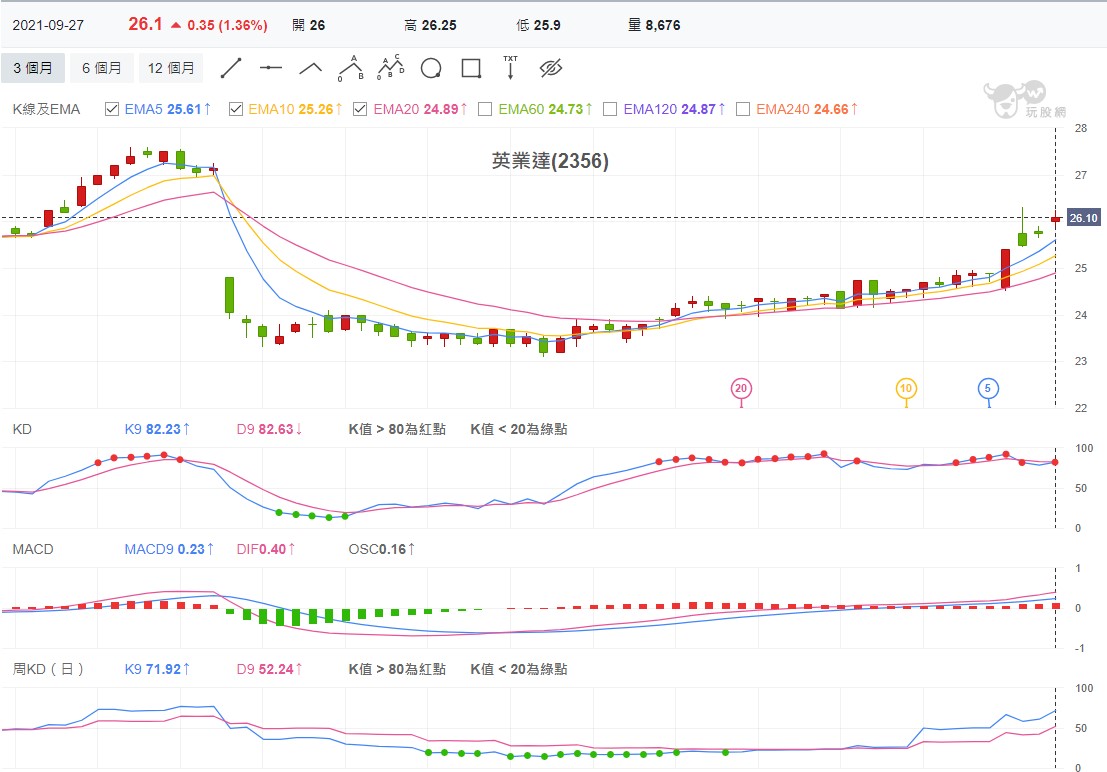Select the angle line tool
The image size is (1107, 772).
pos(311,69)
